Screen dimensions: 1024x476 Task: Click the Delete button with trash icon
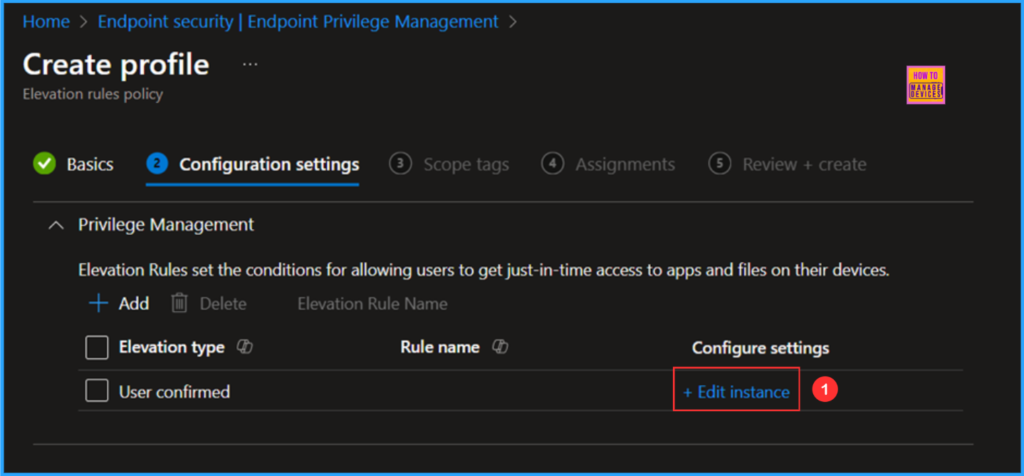pyautogui.click(x=209, y=304)
